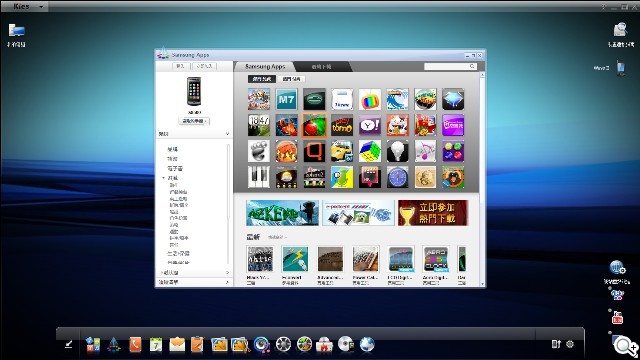Click the pencil edit icon on dock
This screenshot has width=640, height=360.
point(69,344)
